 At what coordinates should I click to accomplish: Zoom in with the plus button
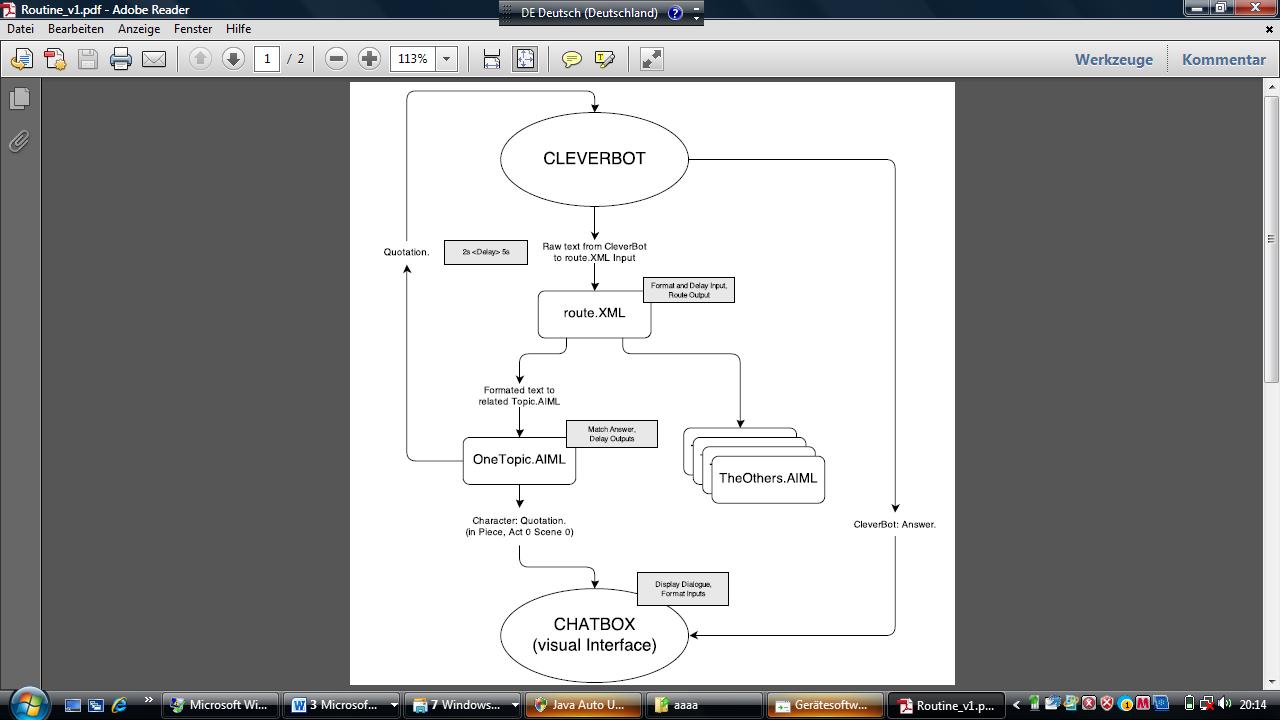pos(369,59)
